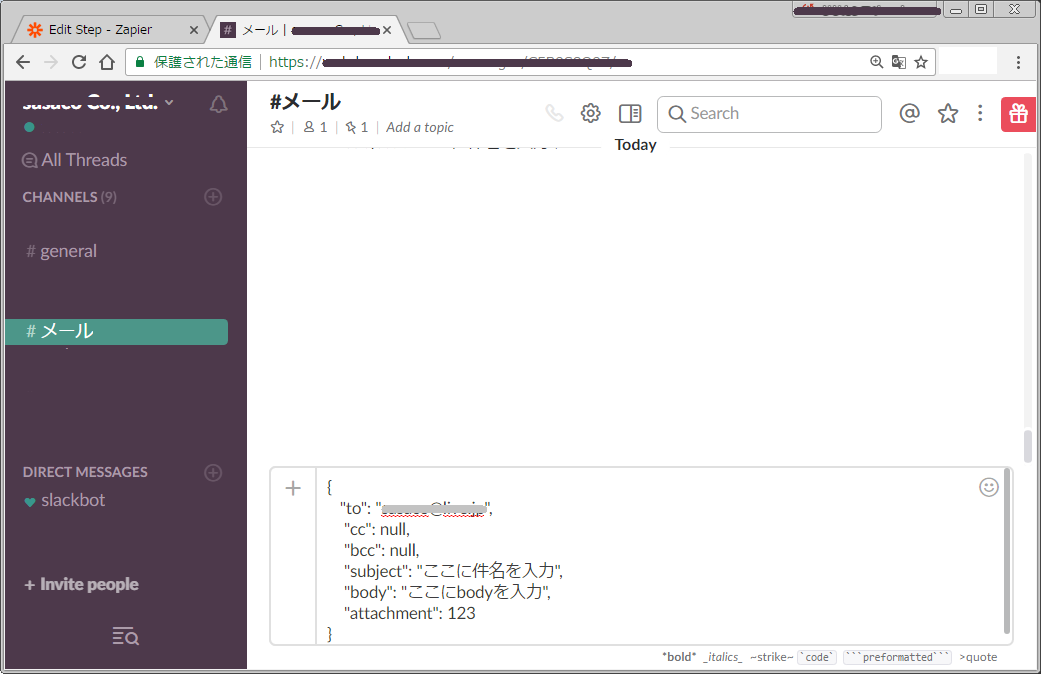Bookmark this page with the address bar star

point(919,61)
